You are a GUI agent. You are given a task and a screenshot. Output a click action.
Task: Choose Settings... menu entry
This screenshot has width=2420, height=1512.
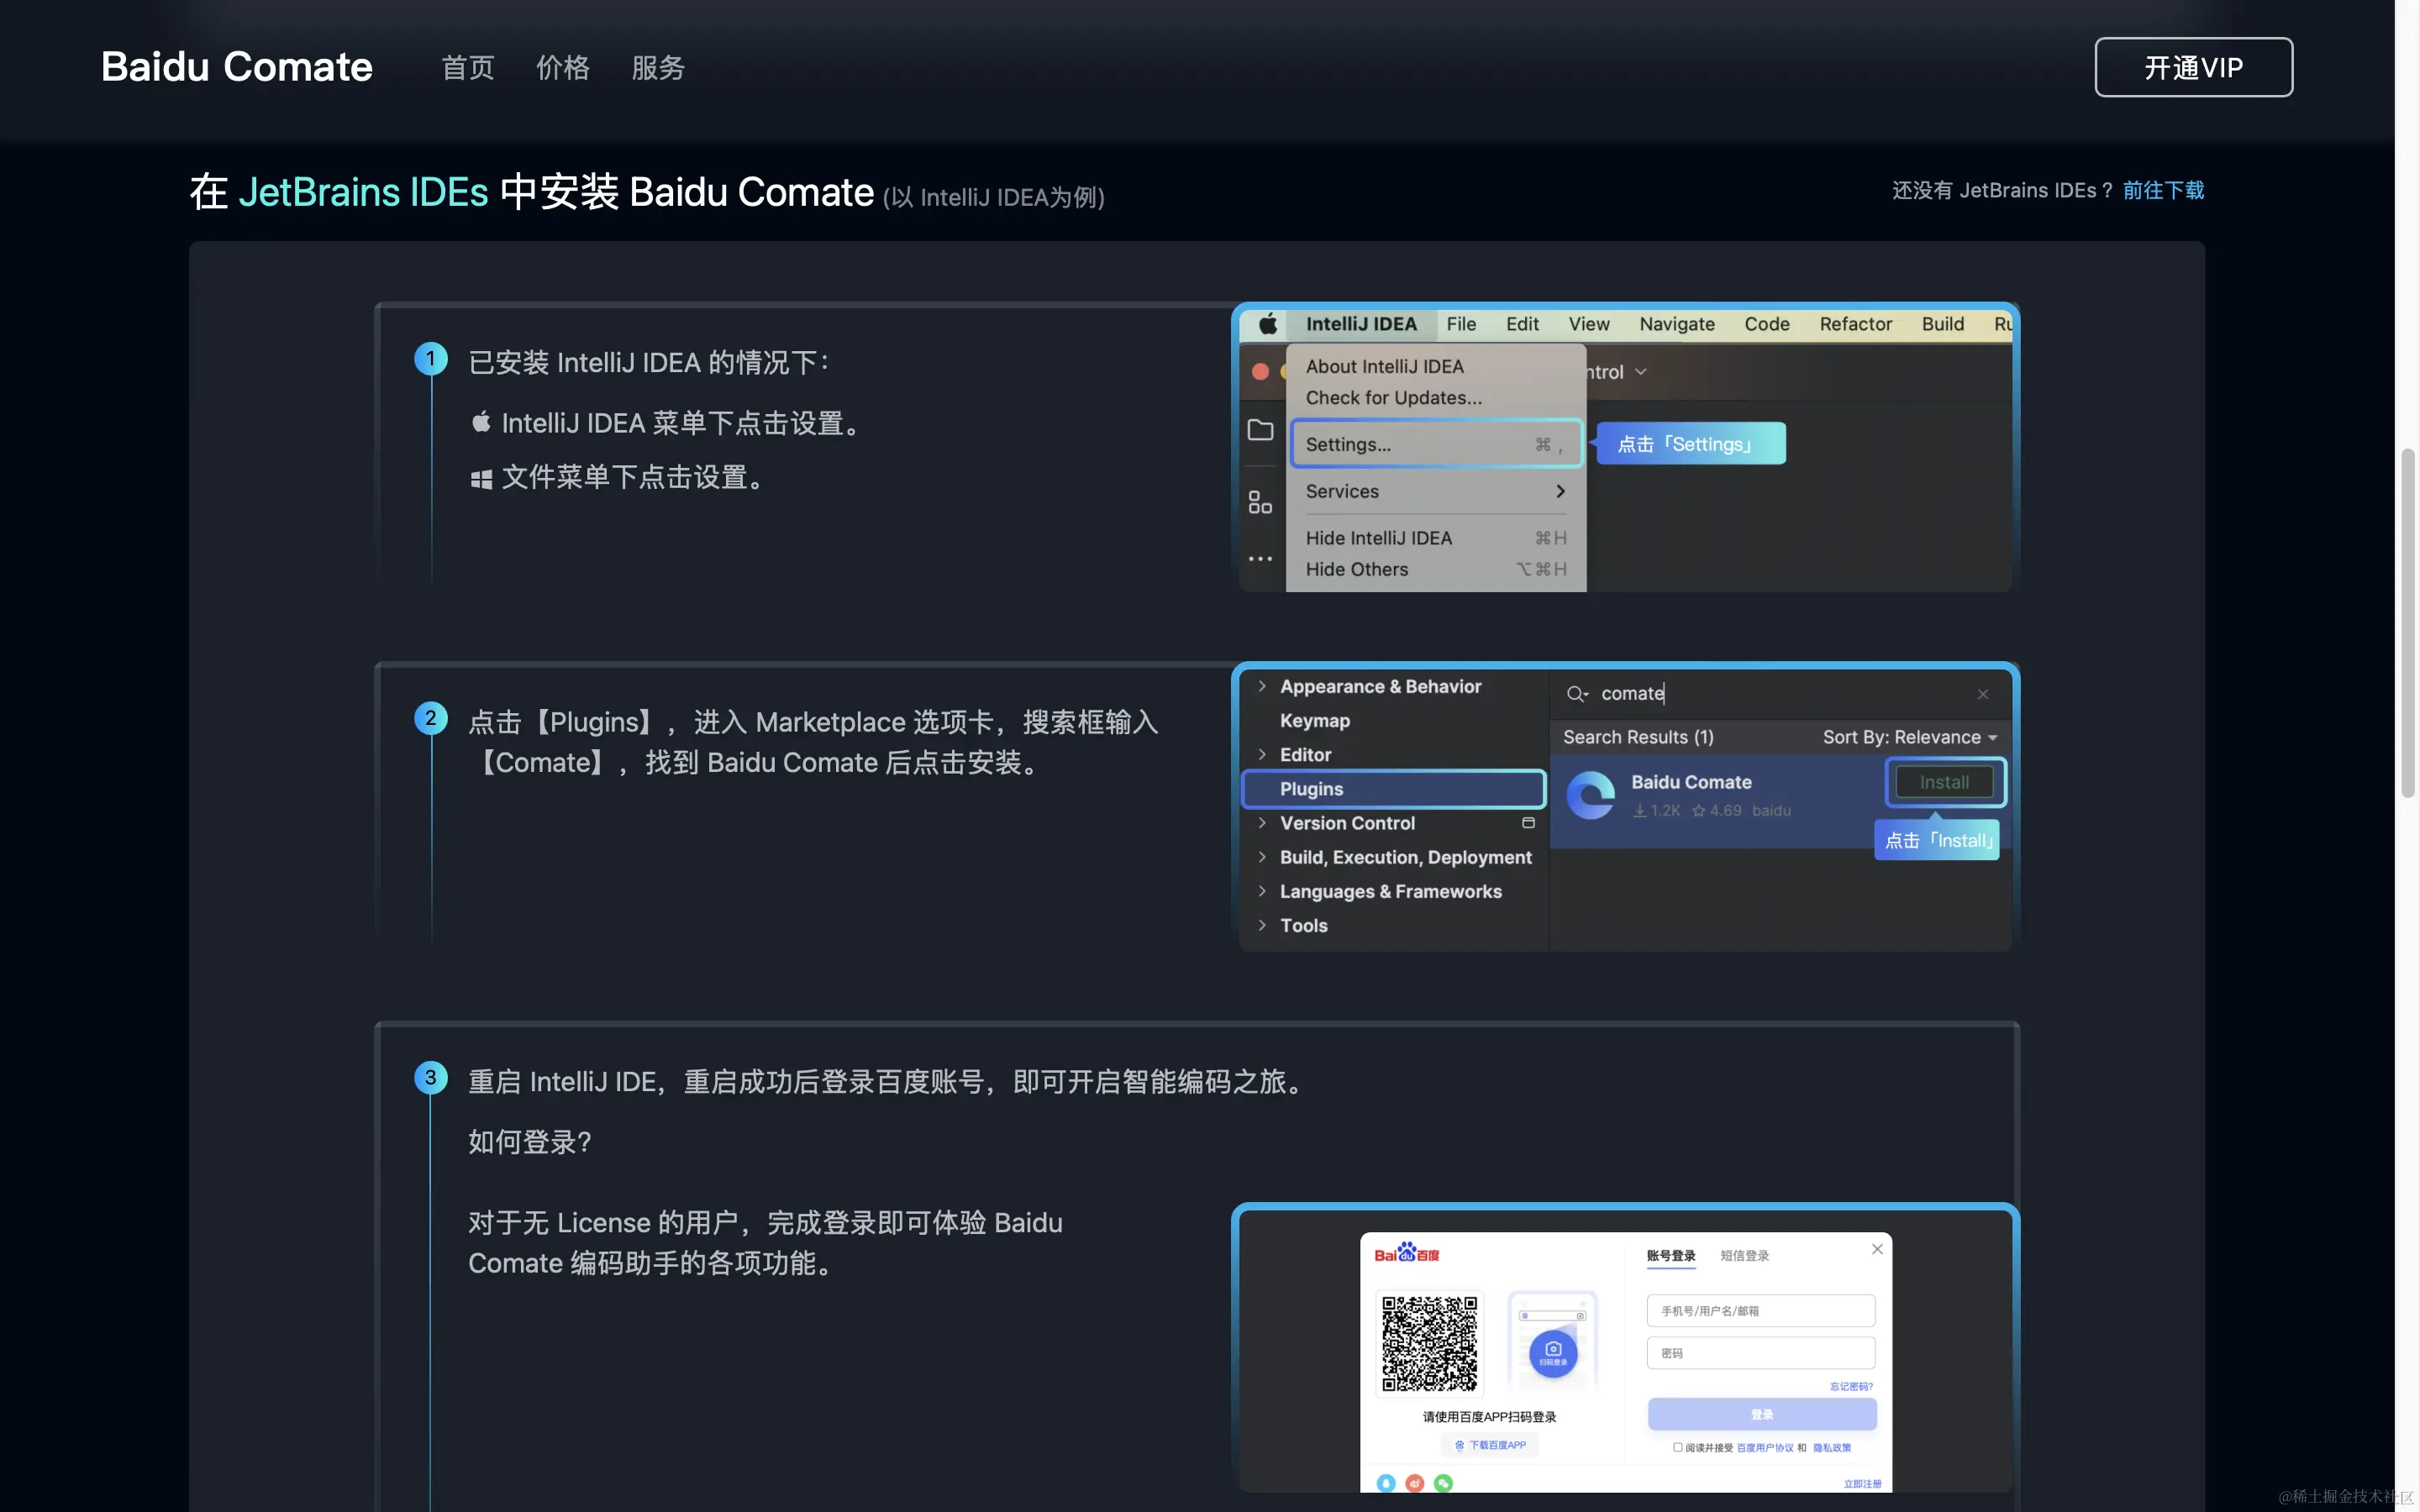coord(1436,444)
